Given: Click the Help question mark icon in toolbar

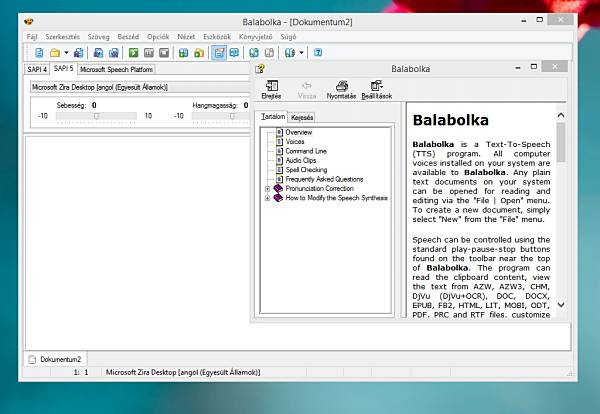Looking at the screenshot, I should point(318,52).
